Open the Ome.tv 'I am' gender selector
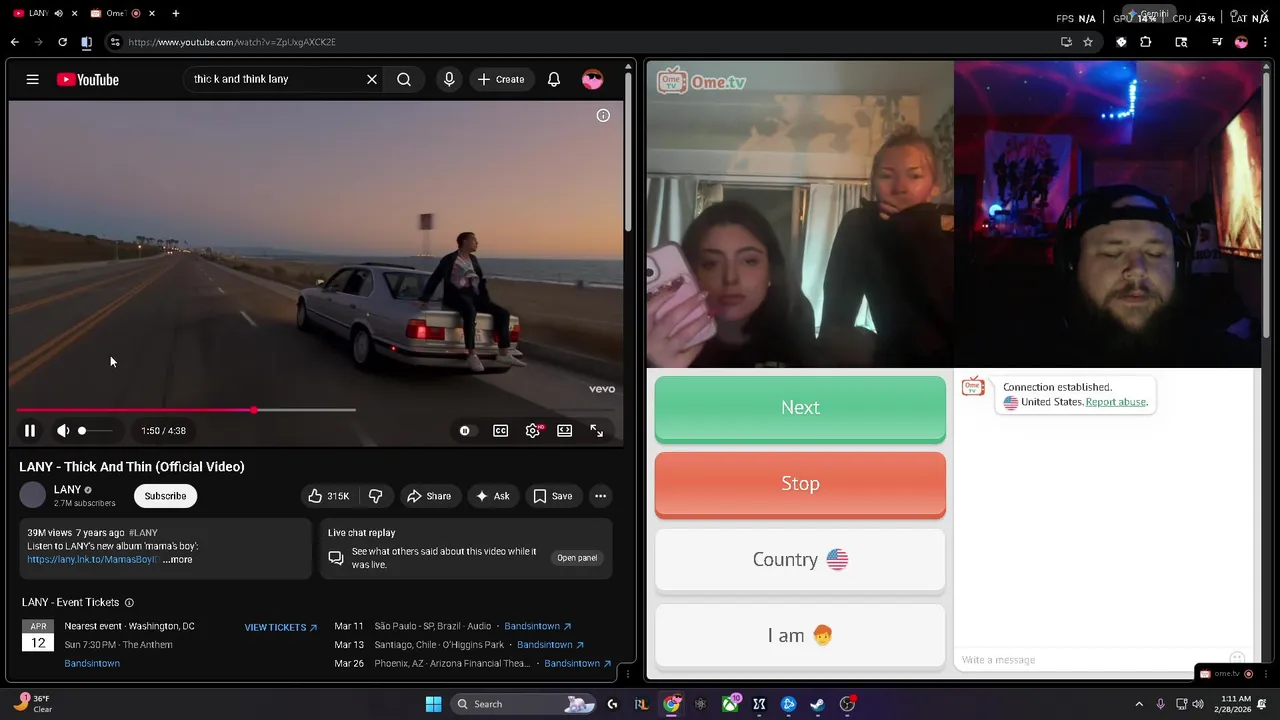This screenshot has height=720, width=1280. coord(800,636)
